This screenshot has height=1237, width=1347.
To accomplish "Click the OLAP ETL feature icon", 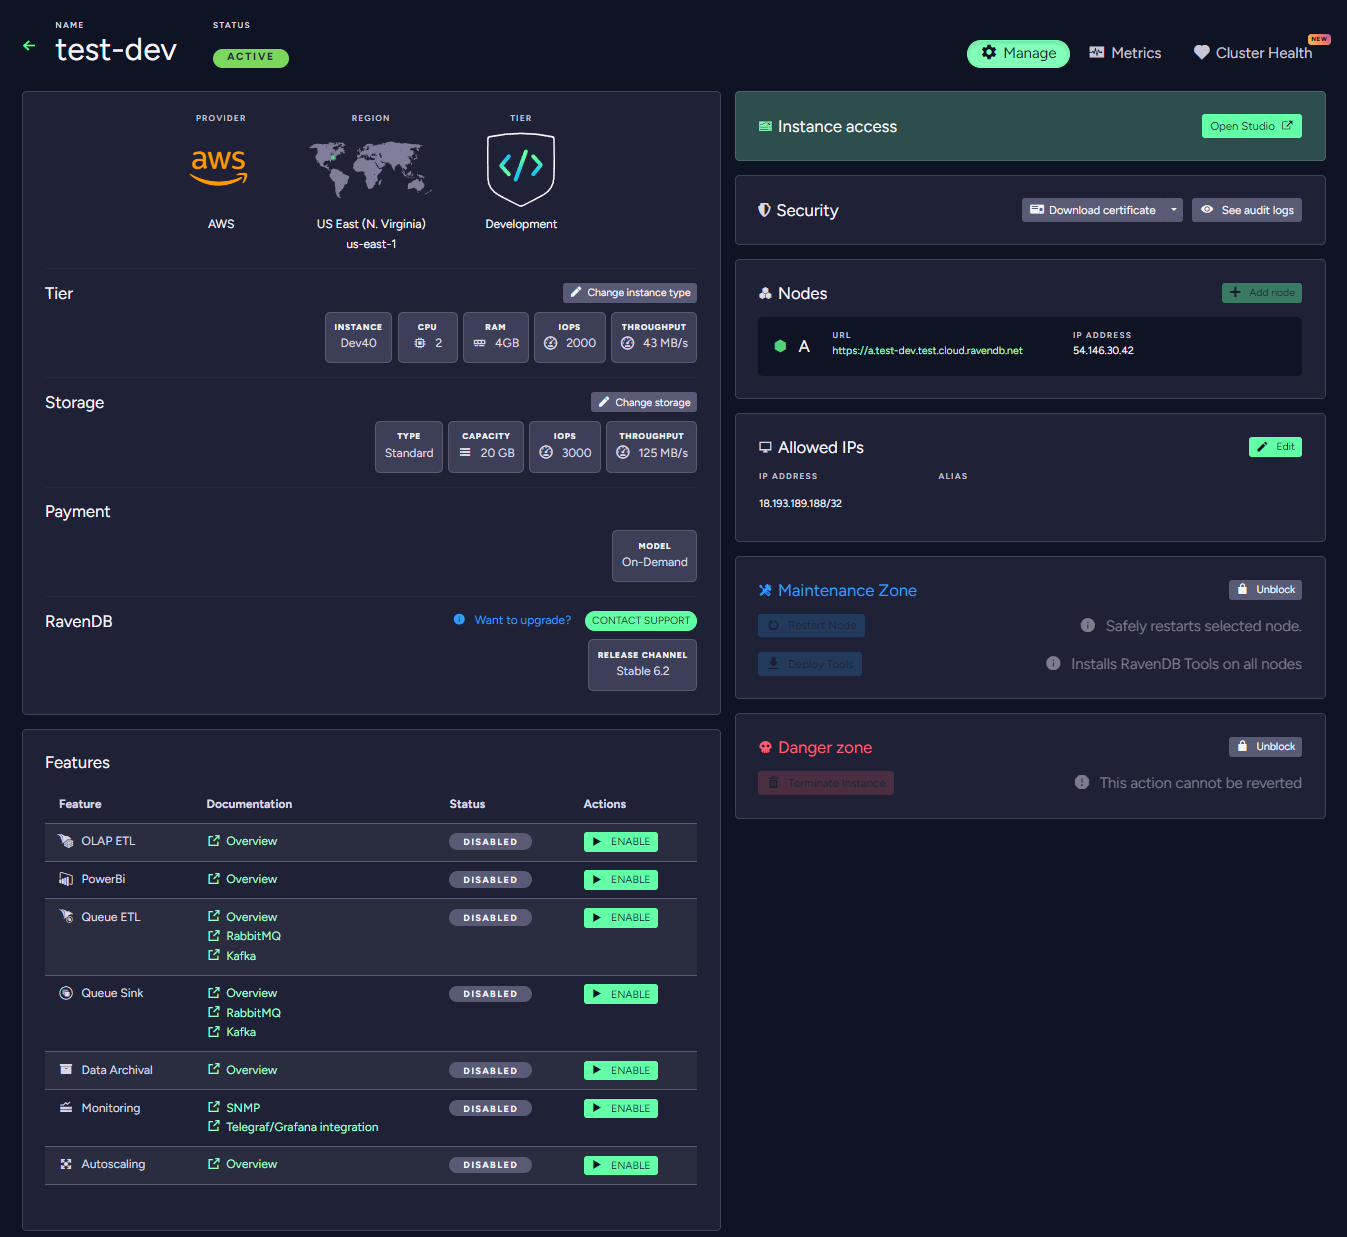I will [x=66, y=841].
